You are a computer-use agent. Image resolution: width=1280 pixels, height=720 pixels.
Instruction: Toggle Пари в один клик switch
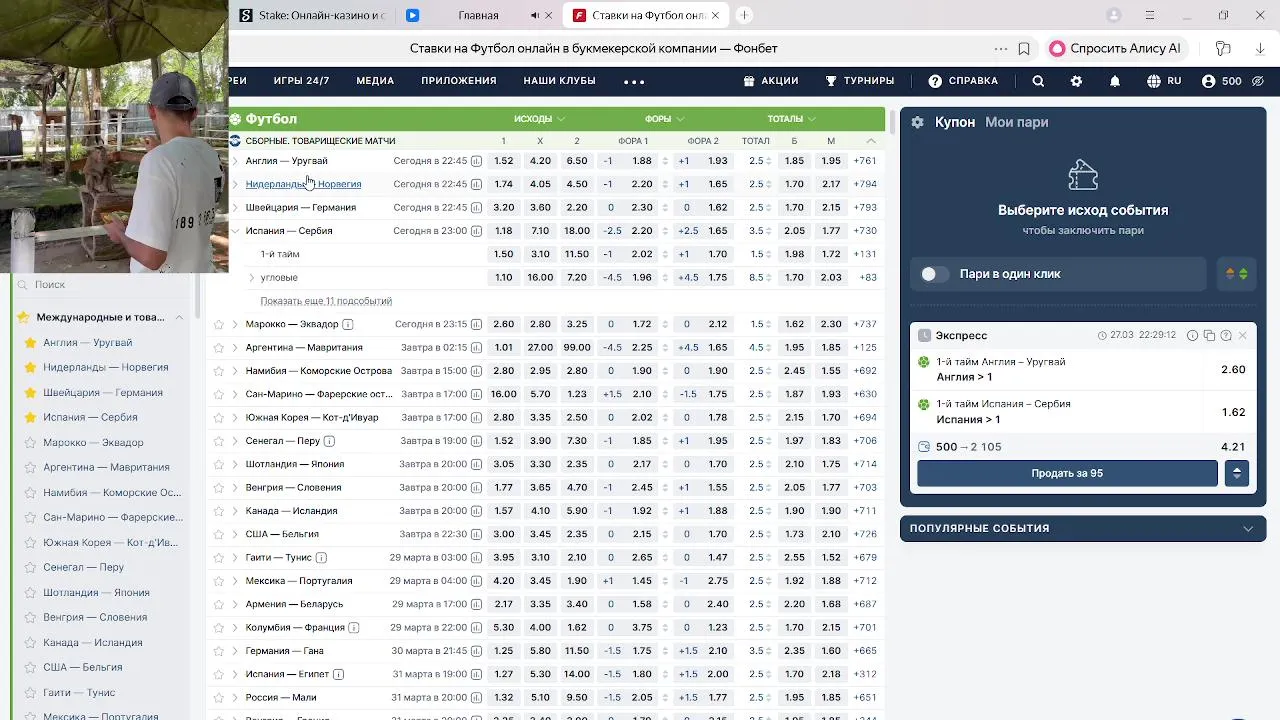[x=934, y=274]
